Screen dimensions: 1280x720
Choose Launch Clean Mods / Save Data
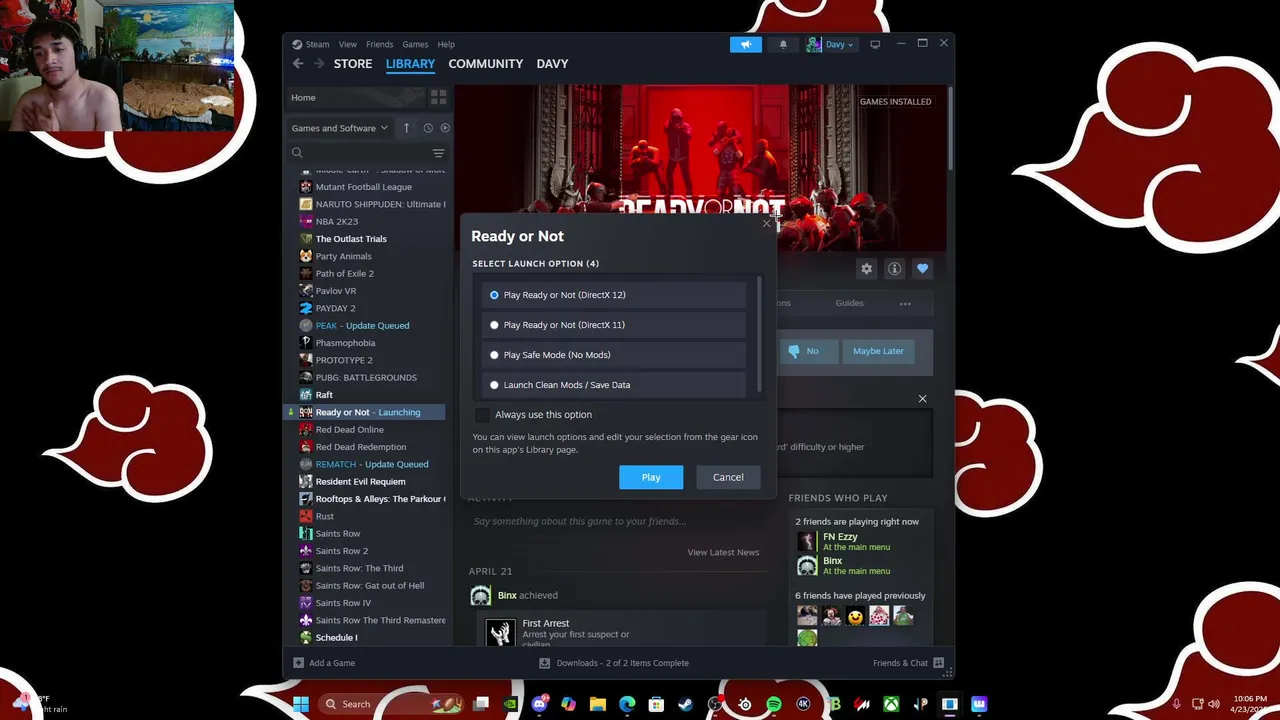[613, 385]
